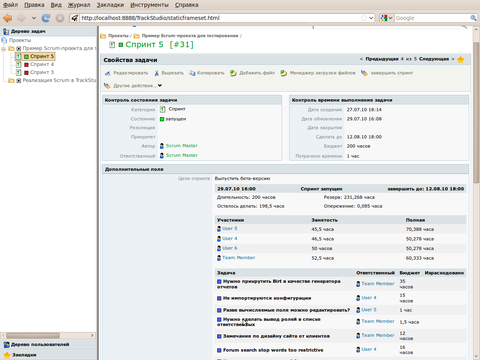Click the завершить спринт icon

coord(364,73)
